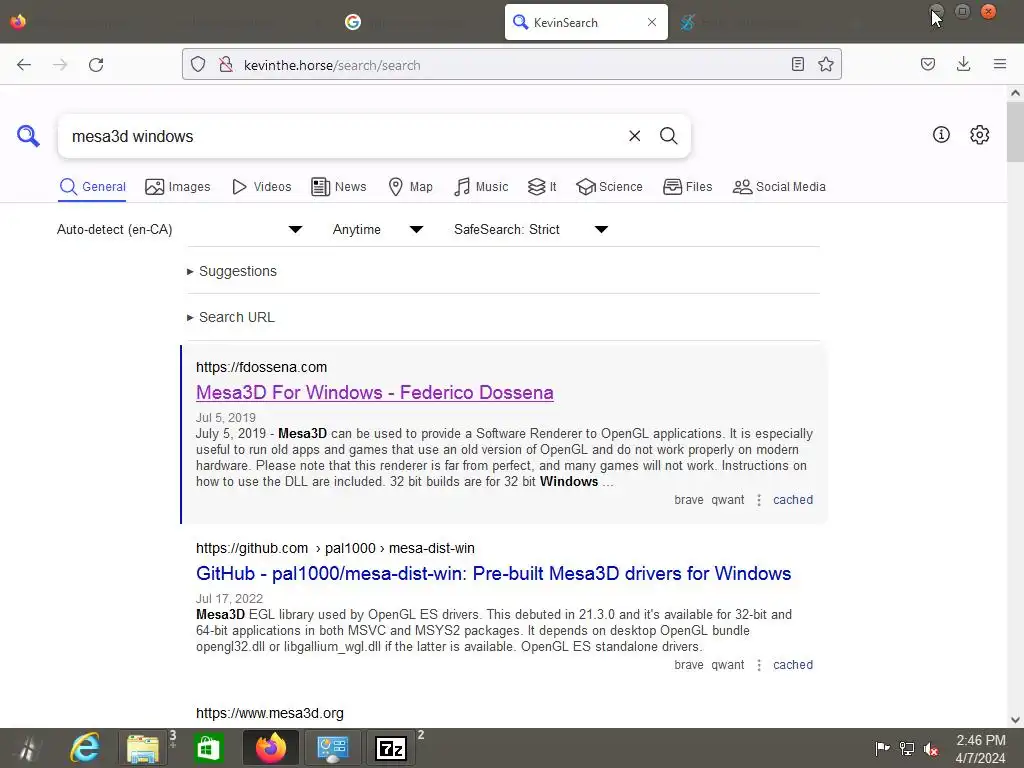Open the Save to Pocket button
The height and width of the screenshot is (768, 1024).
927,64
